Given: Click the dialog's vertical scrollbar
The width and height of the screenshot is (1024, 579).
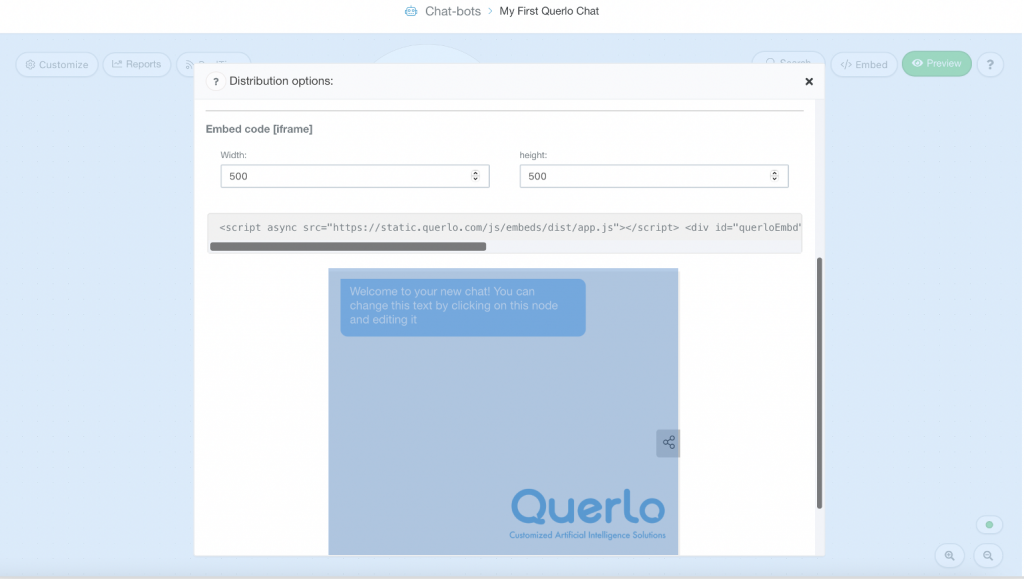Looking at the screenshot, I should 819,383.
